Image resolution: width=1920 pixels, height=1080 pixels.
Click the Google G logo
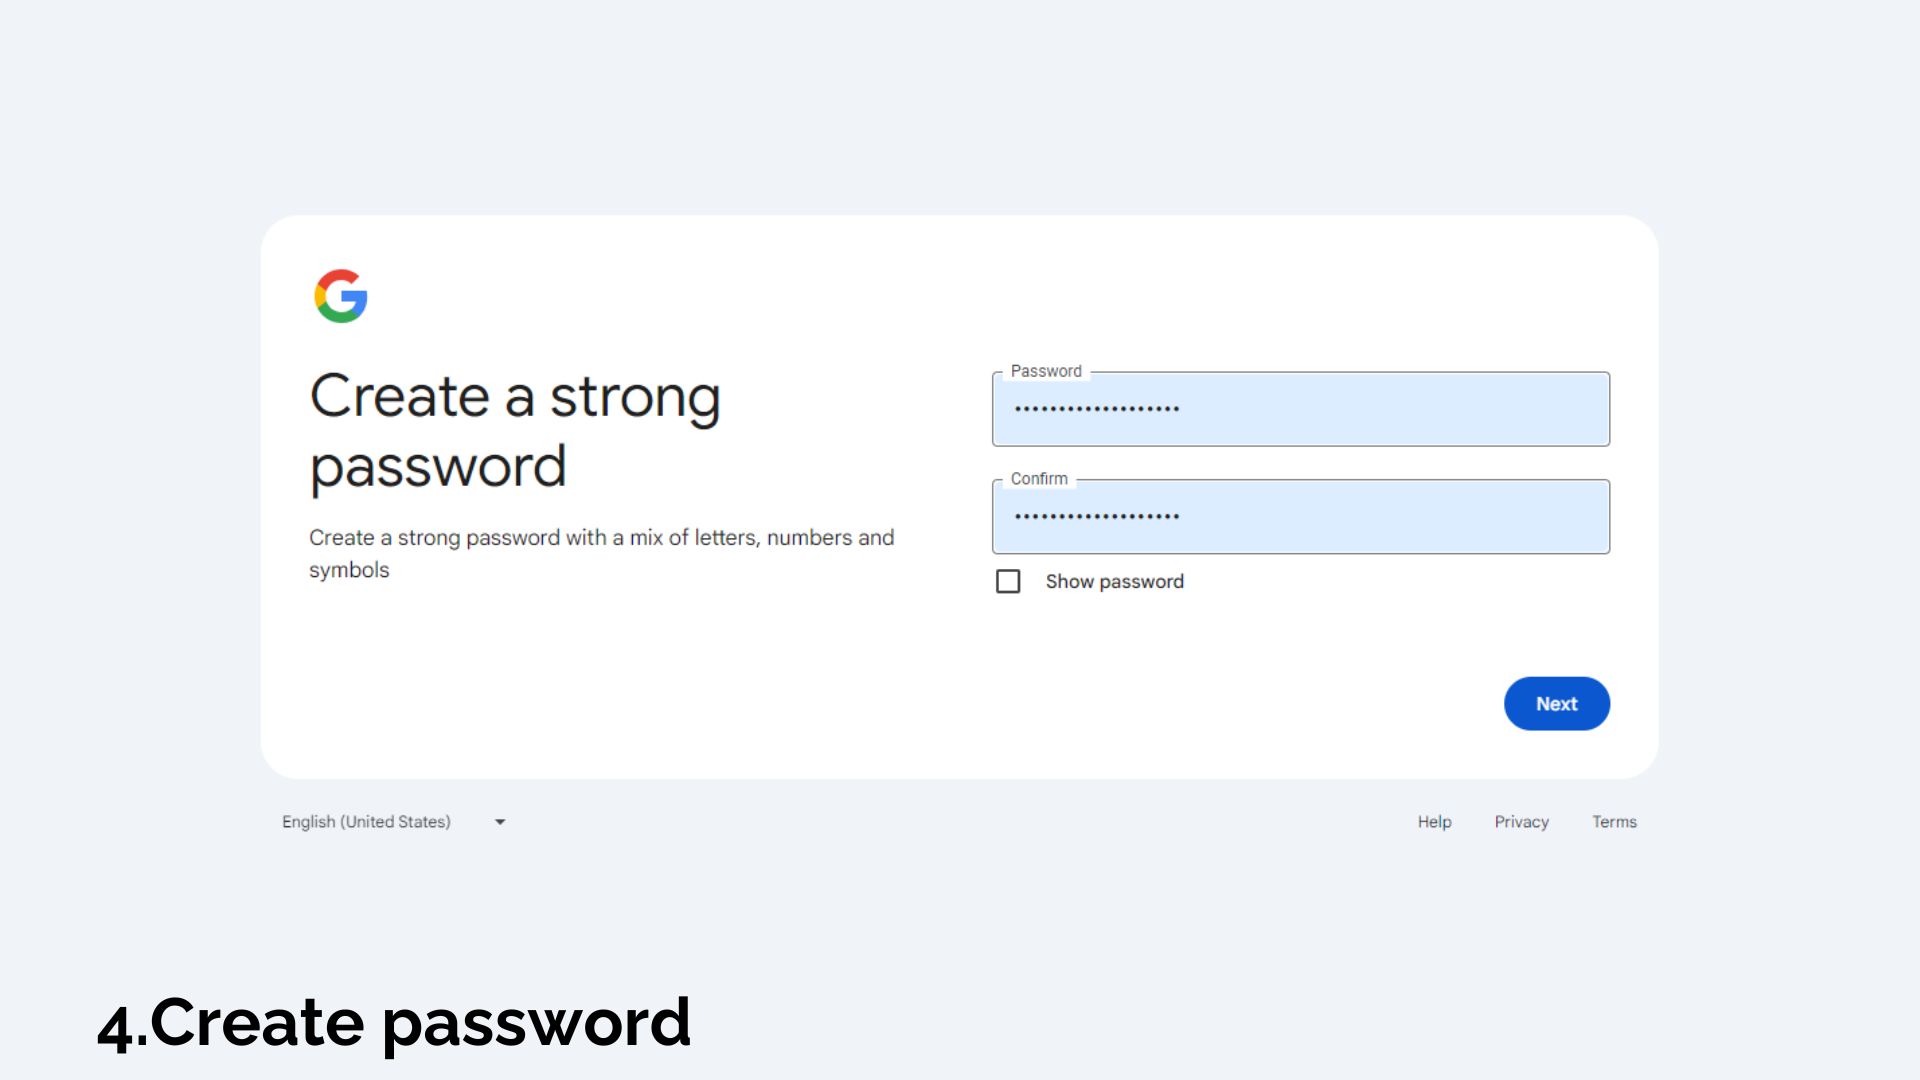[341, 296]
